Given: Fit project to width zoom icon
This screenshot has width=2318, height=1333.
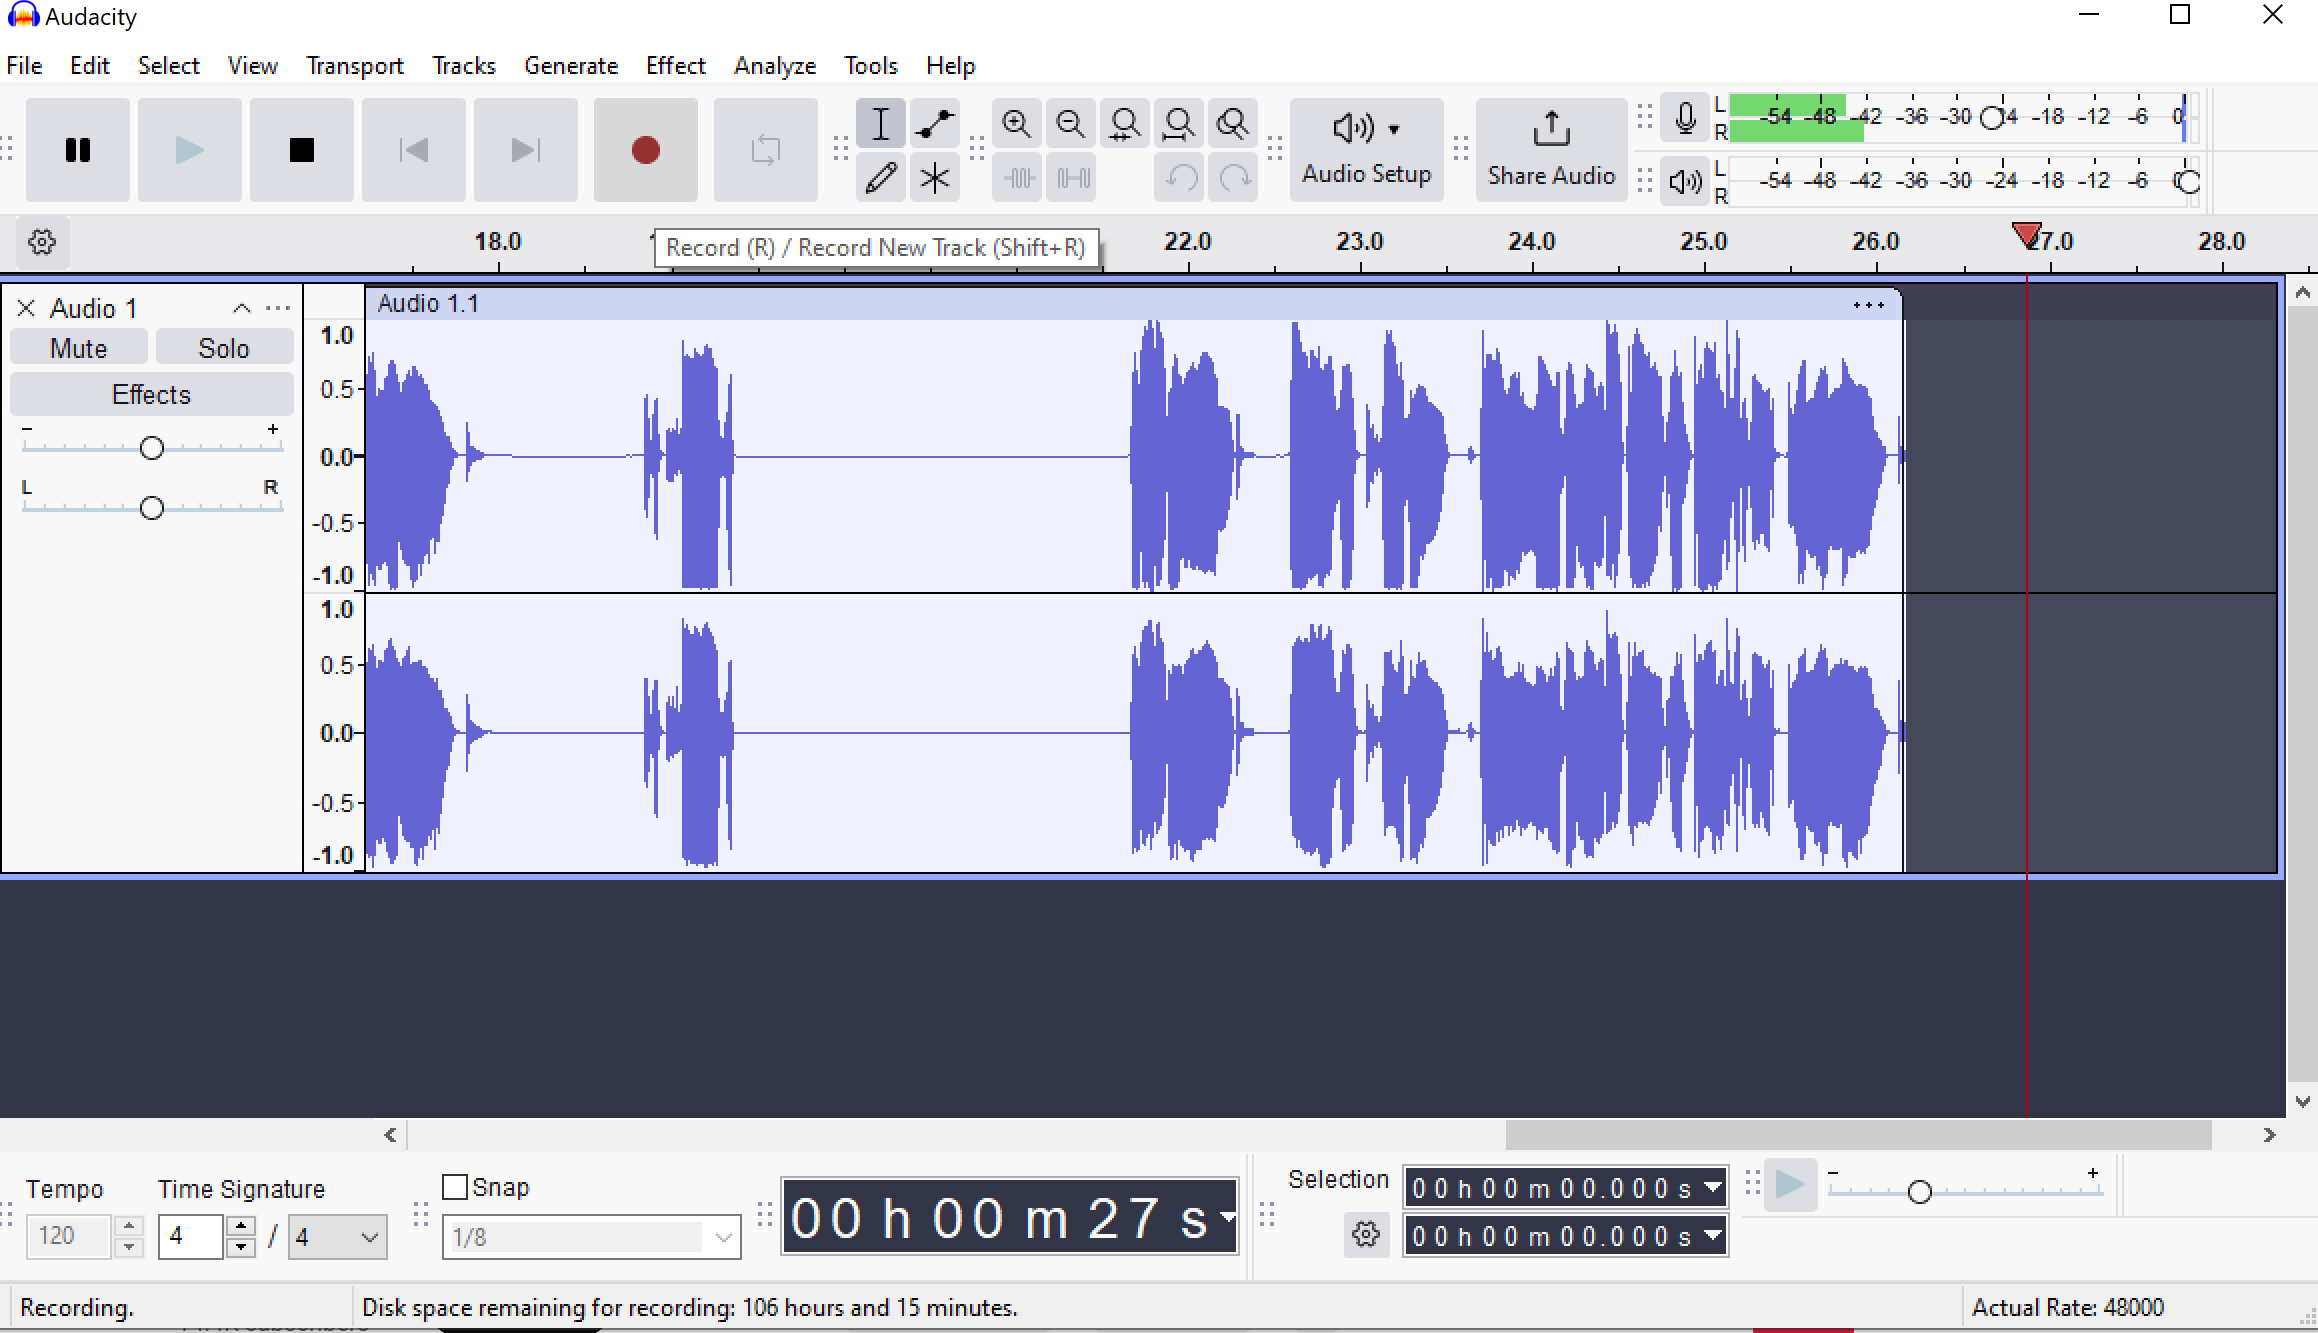Looking at the screenshot, I should click(x=1179, y=124).
